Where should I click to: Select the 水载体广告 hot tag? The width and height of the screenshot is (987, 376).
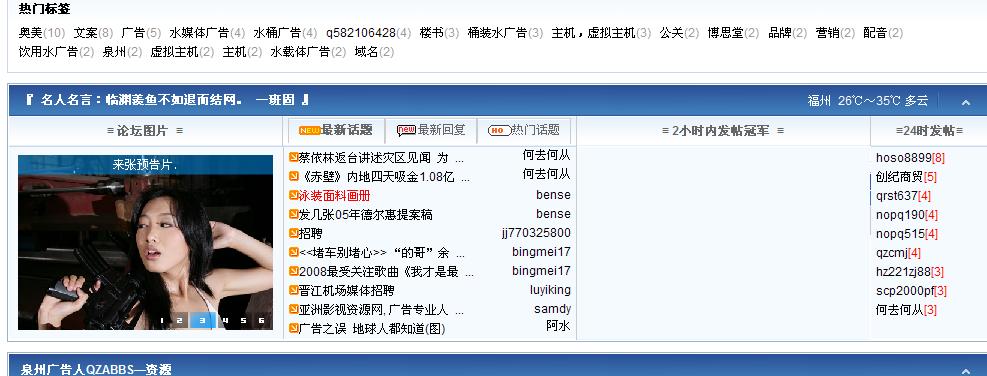300,52
